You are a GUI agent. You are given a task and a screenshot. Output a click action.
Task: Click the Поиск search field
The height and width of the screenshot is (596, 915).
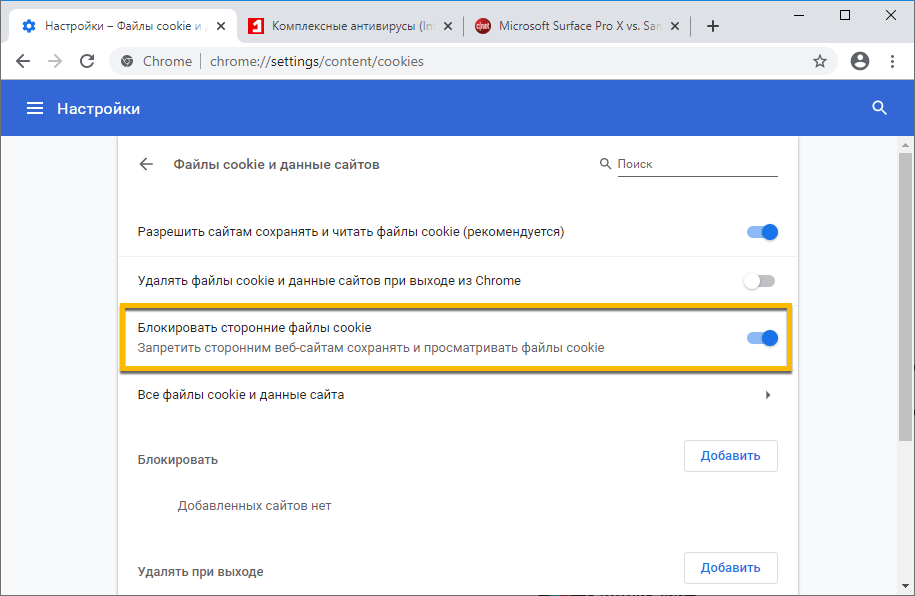[690, 163]
